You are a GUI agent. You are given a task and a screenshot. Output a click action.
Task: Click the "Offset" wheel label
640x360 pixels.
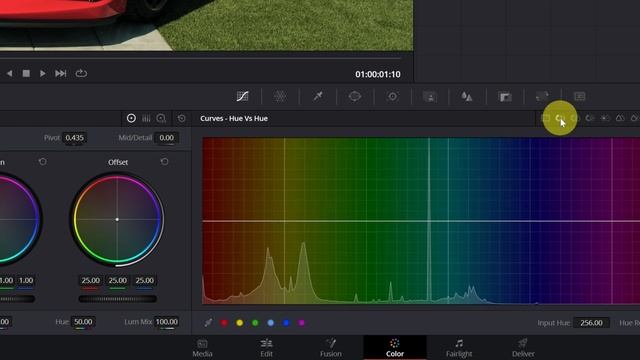pyautogui.click(x=118, y=162)
